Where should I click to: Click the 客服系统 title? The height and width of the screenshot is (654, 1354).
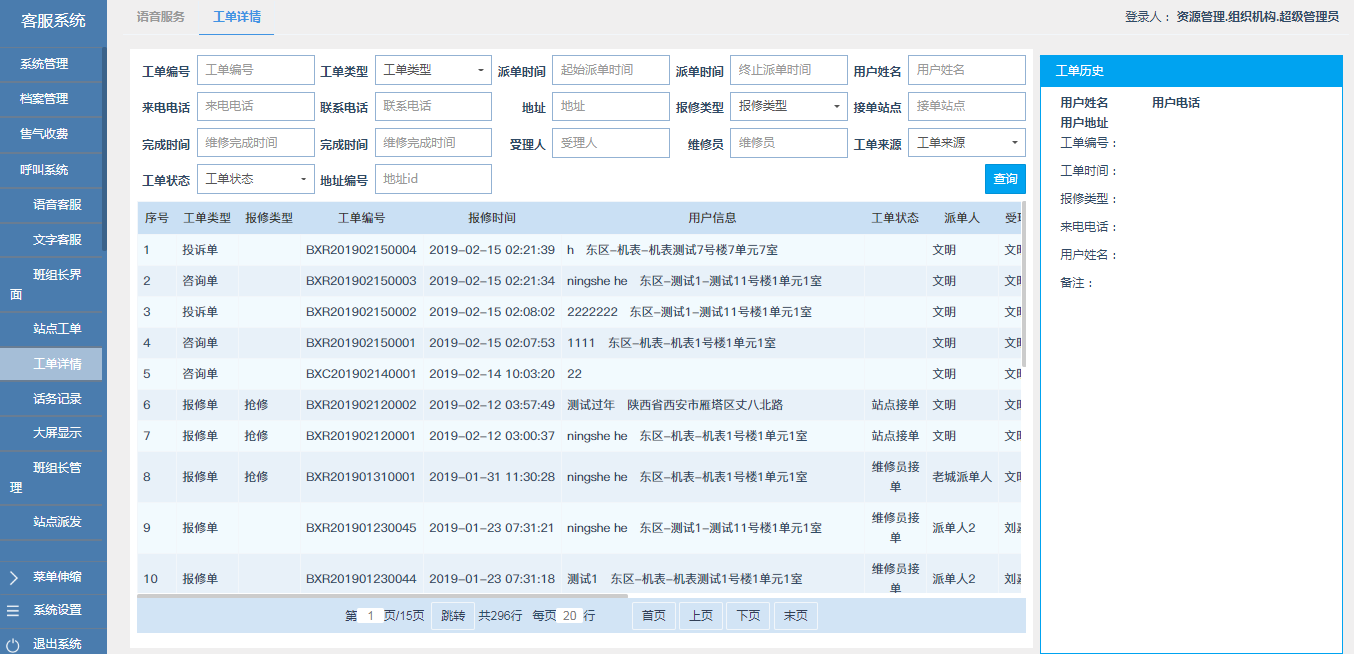(x=53, y=20)
